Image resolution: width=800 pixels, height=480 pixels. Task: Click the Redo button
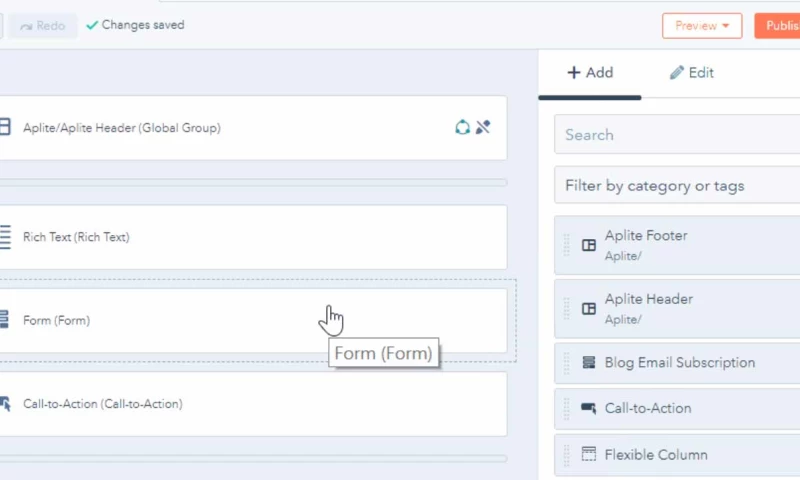tap(43, 26)
